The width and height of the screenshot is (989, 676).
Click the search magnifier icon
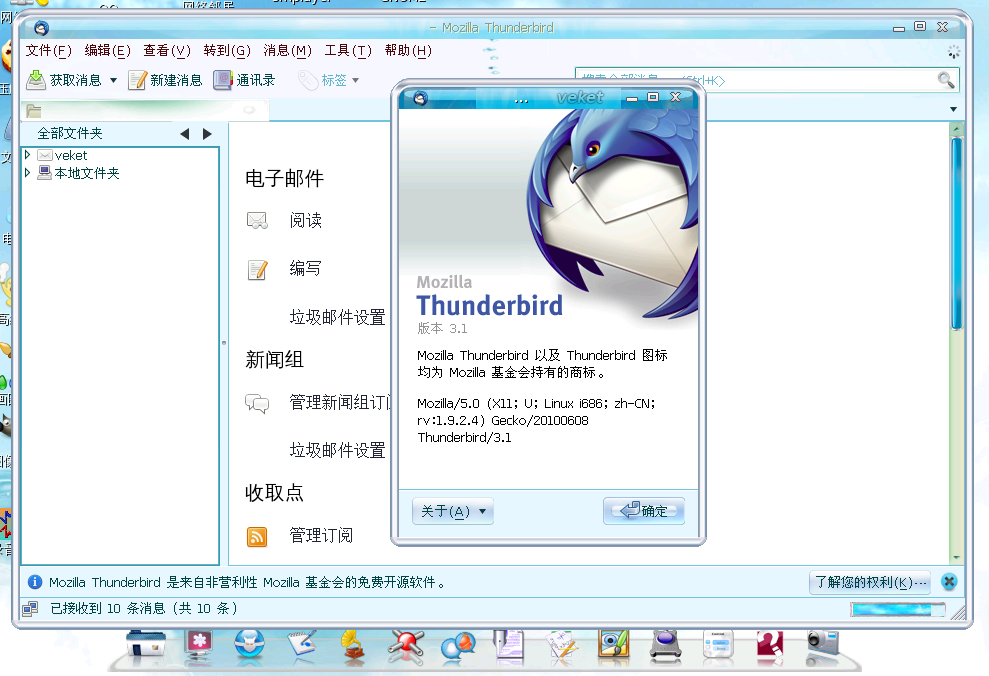pyautogui.click(x=945, y=80)
